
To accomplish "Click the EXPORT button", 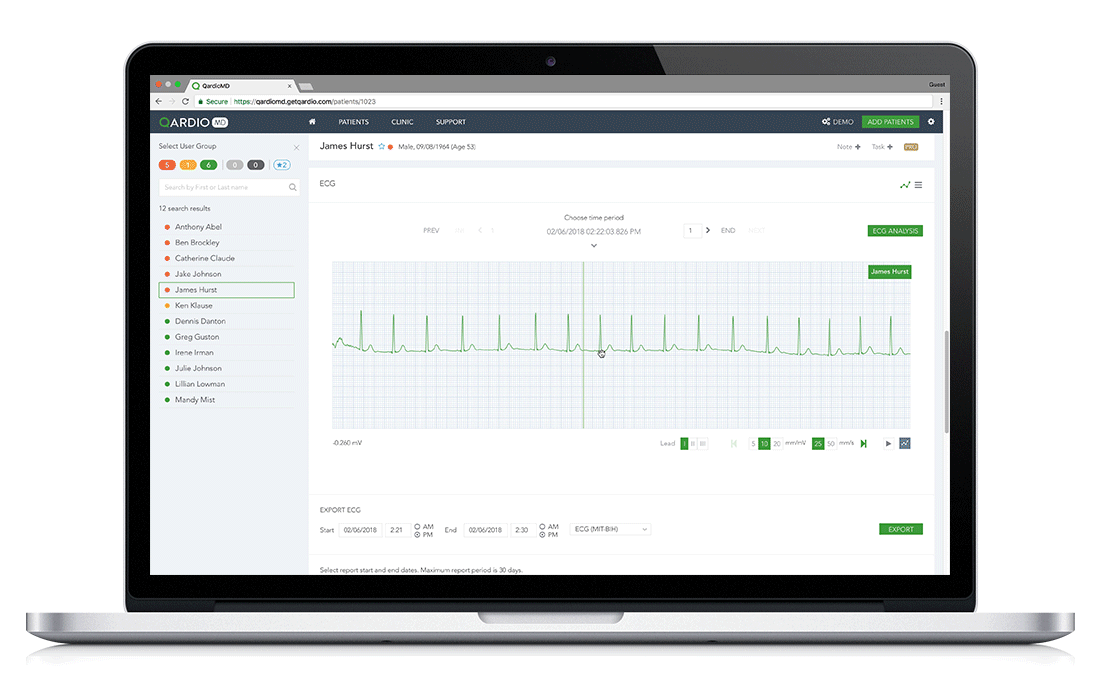I will [901, 529].
